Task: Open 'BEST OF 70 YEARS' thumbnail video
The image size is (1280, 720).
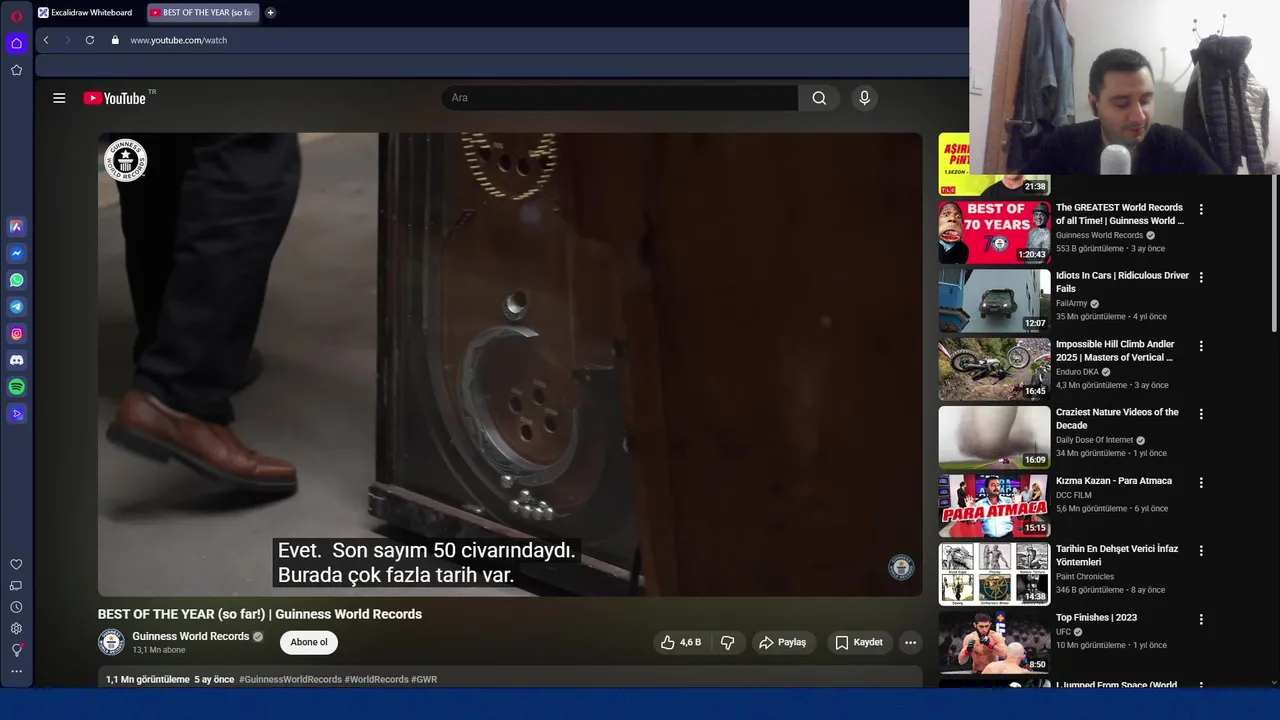Action: [x=994, y=232]
